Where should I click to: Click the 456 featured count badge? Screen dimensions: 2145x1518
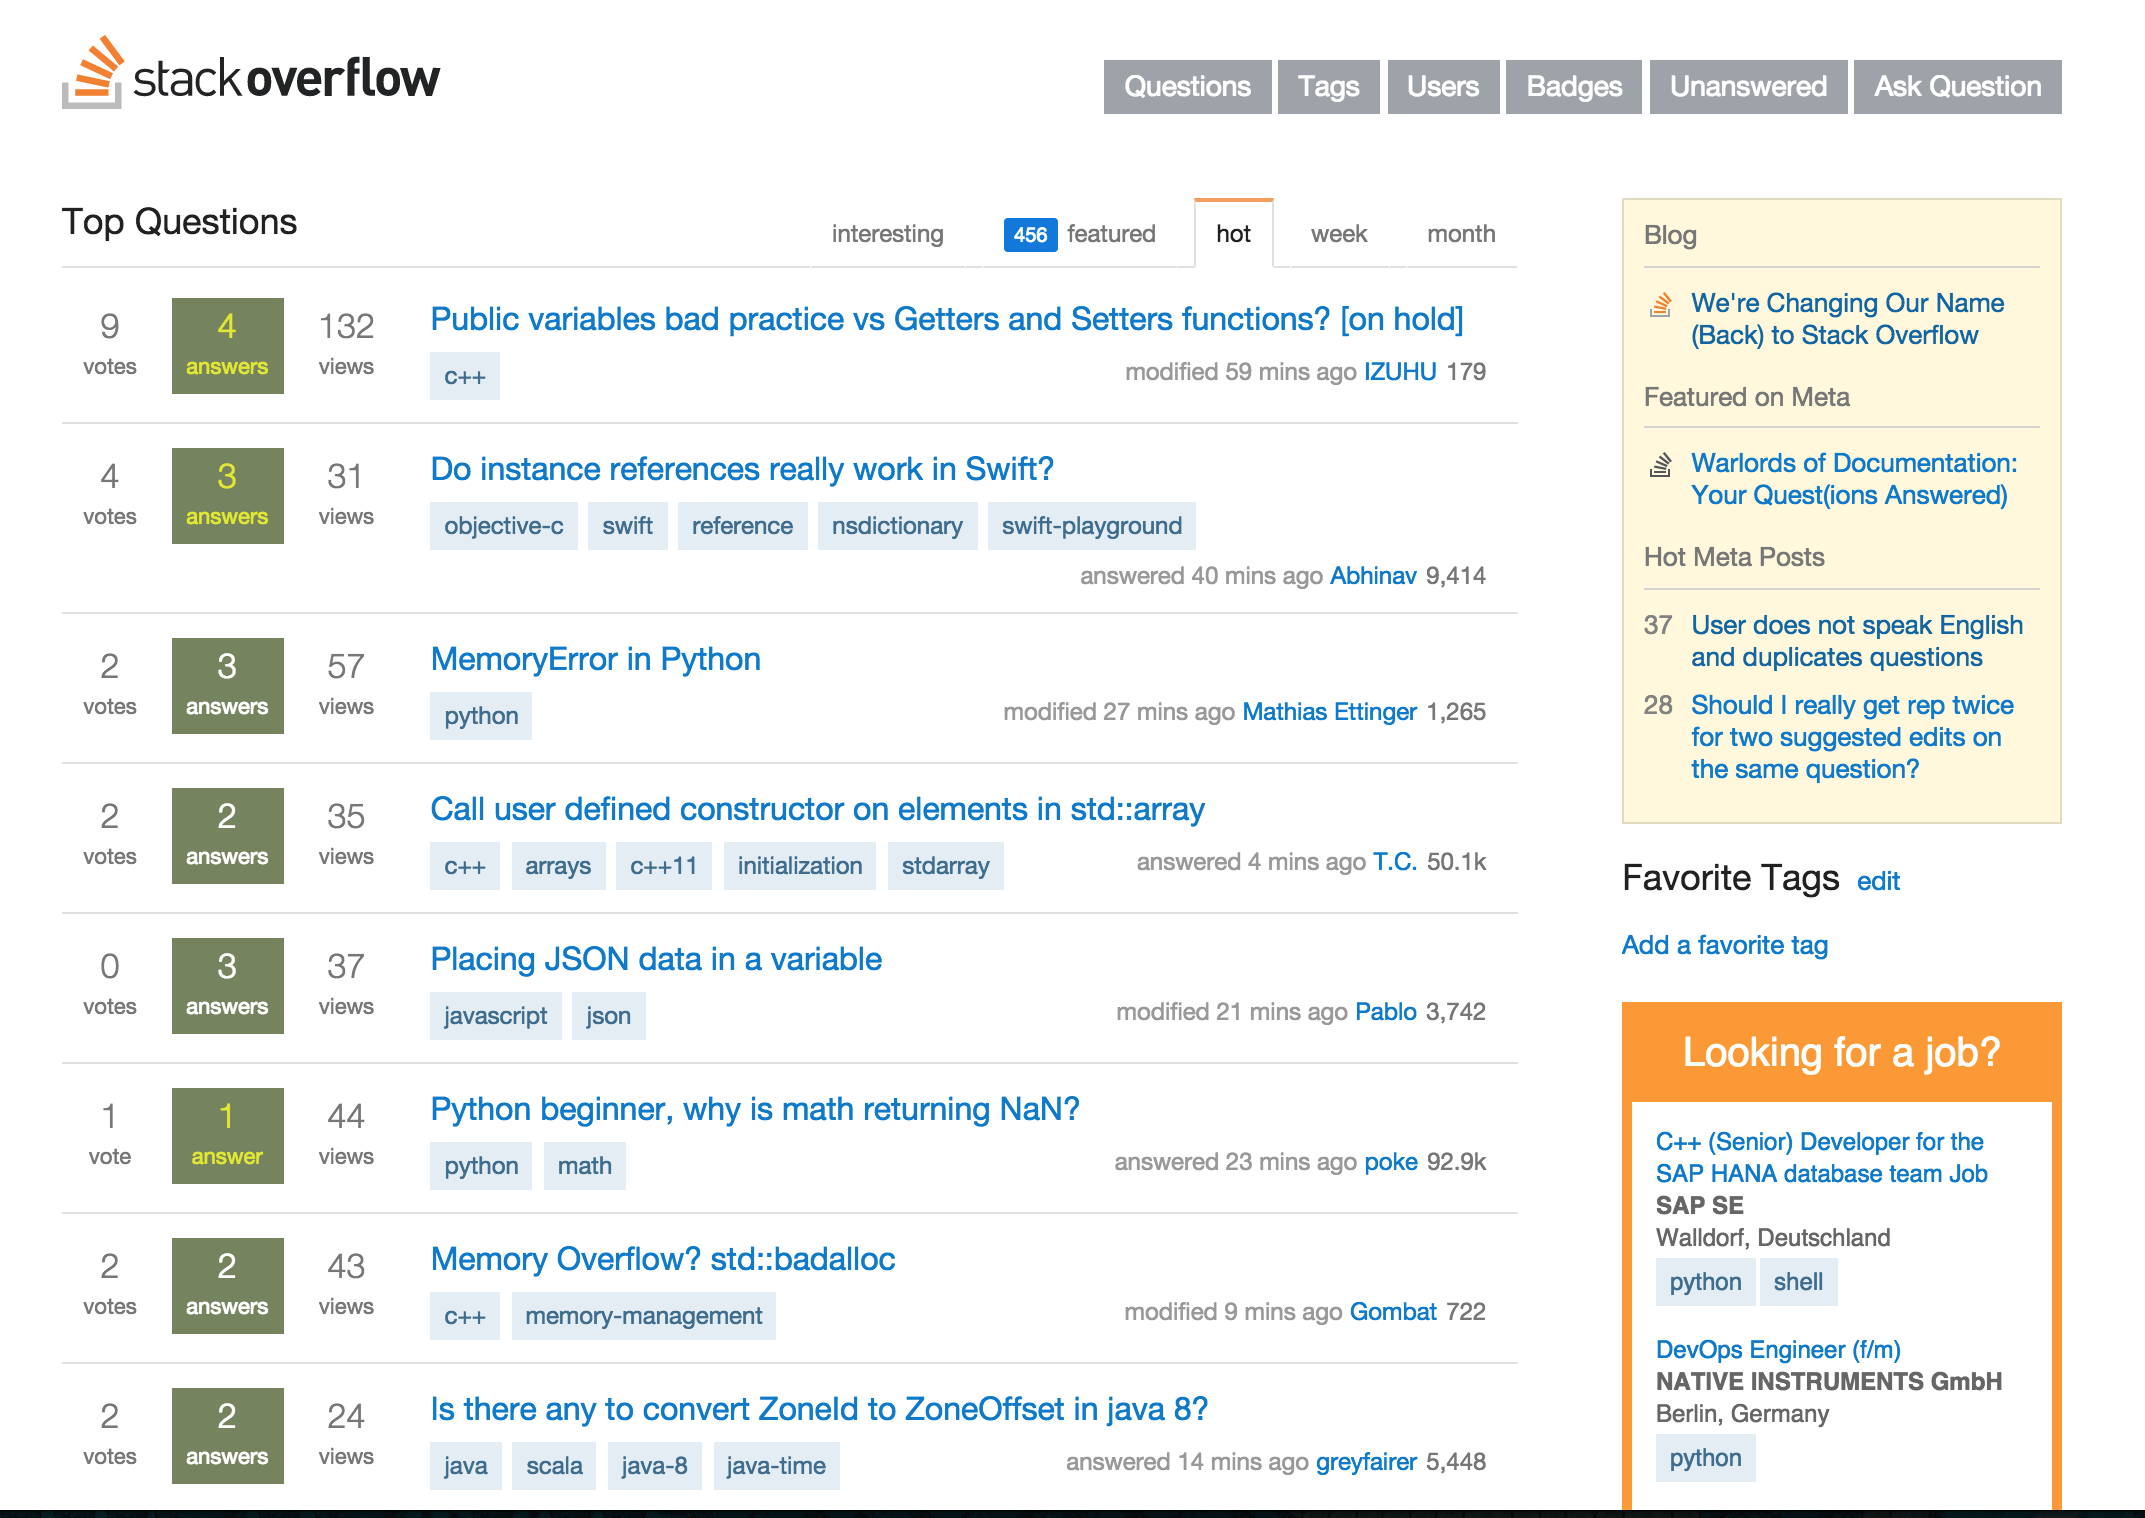click(1029, 234)
